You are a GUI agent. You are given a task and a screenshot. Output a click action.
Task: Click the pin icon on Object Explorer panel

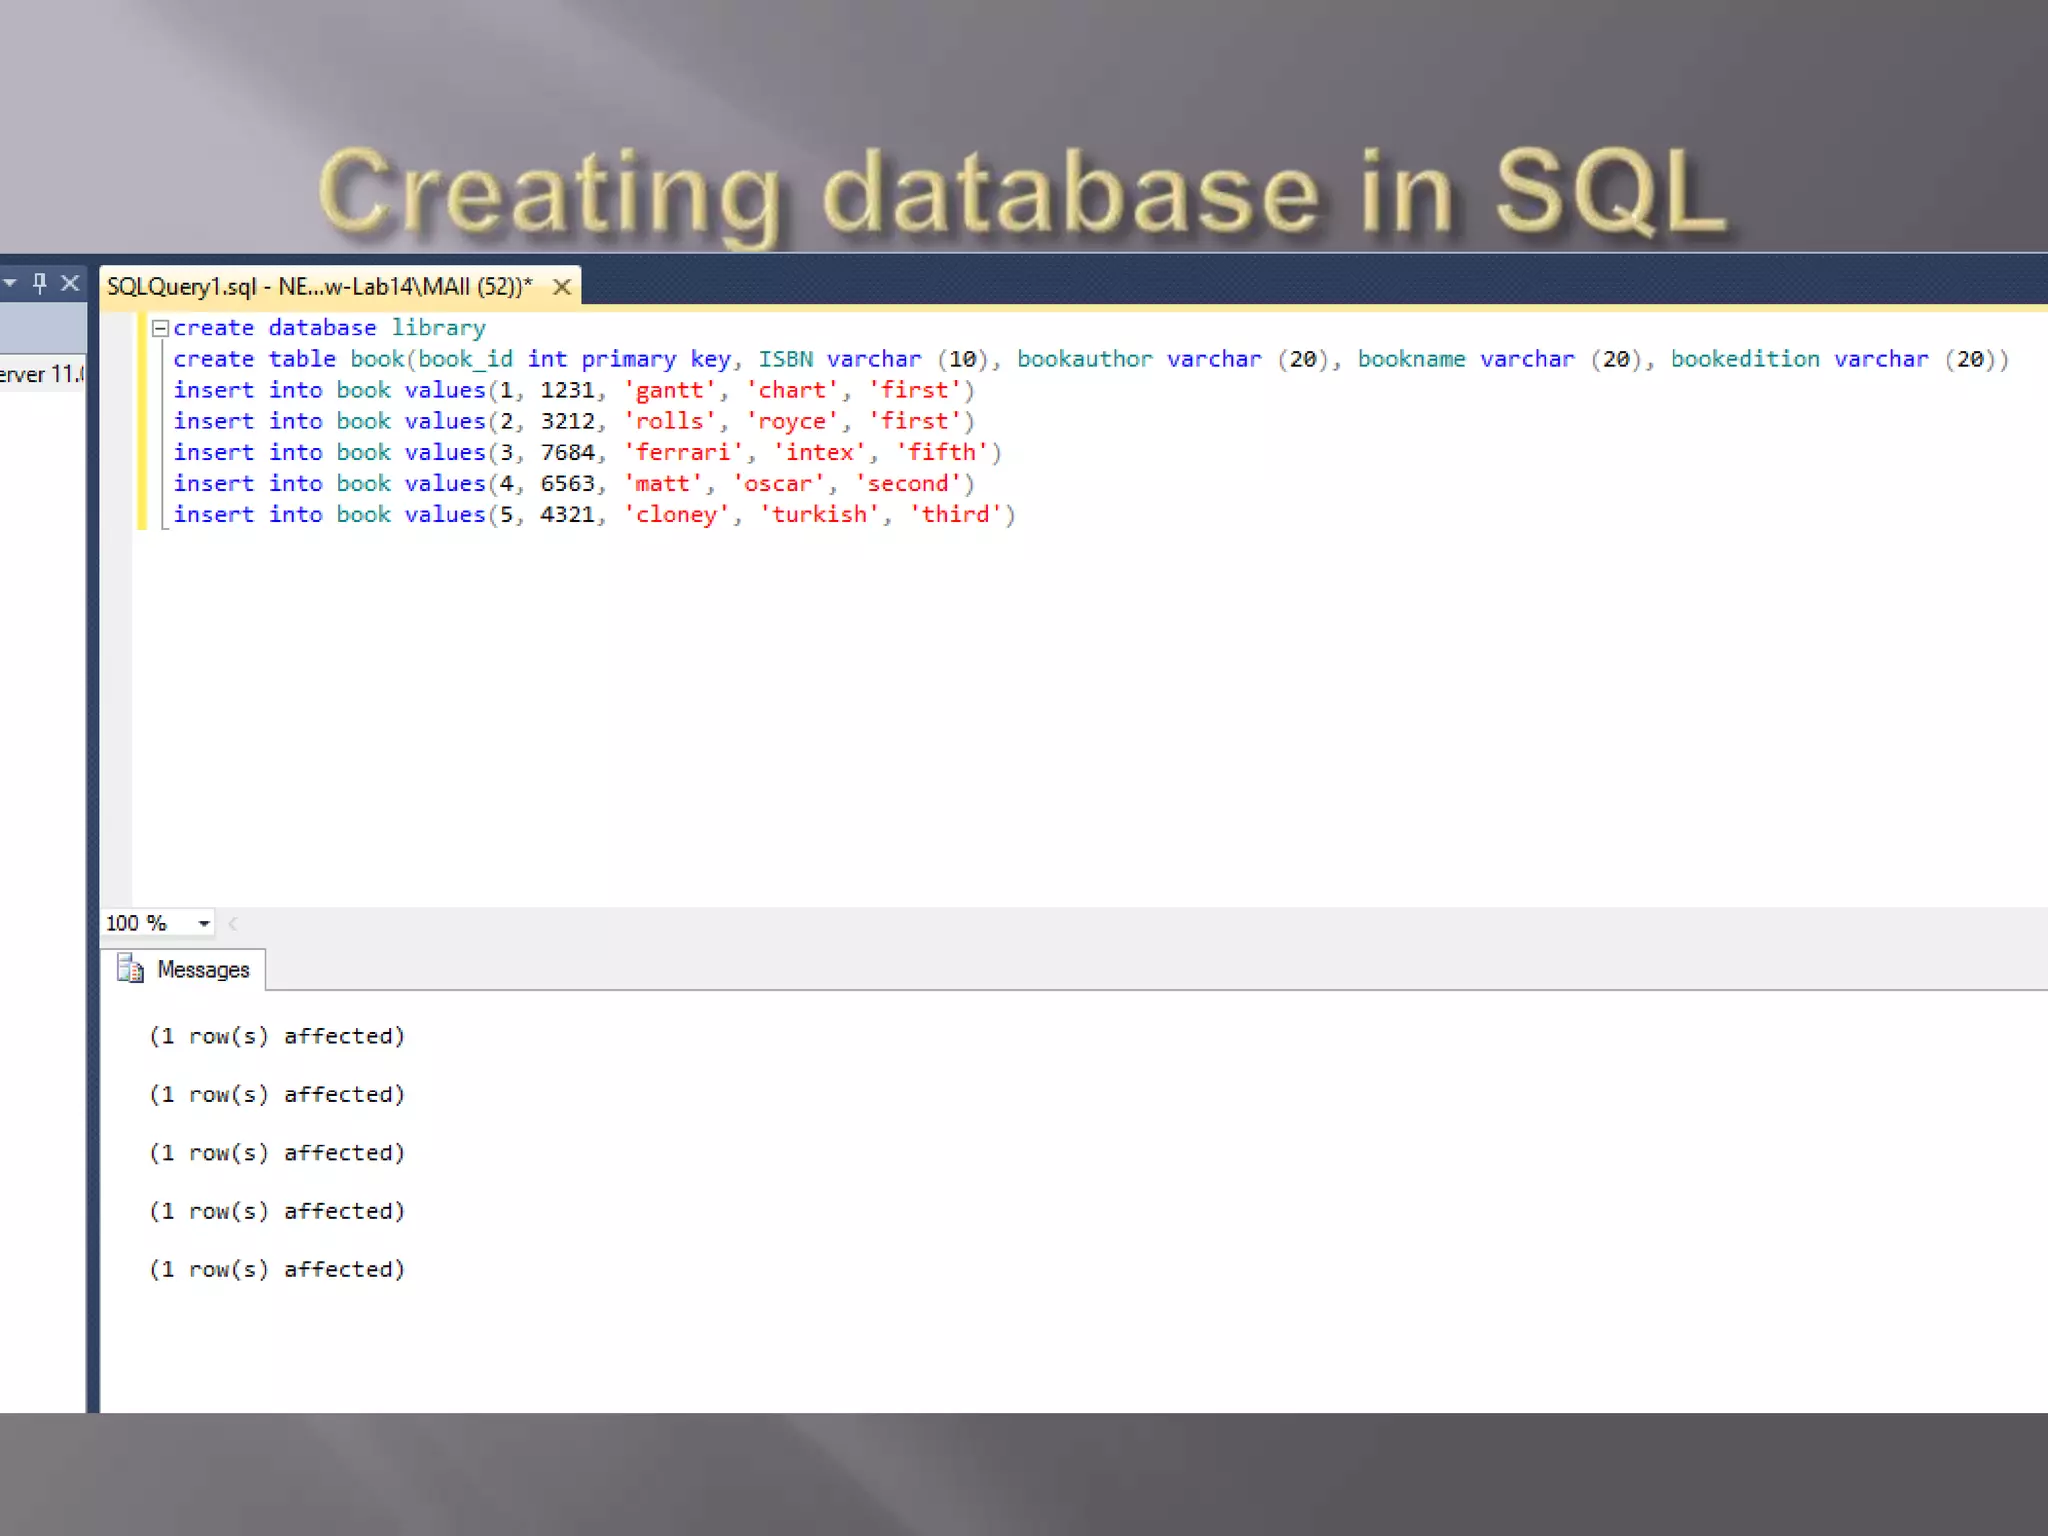pos(40,284)
